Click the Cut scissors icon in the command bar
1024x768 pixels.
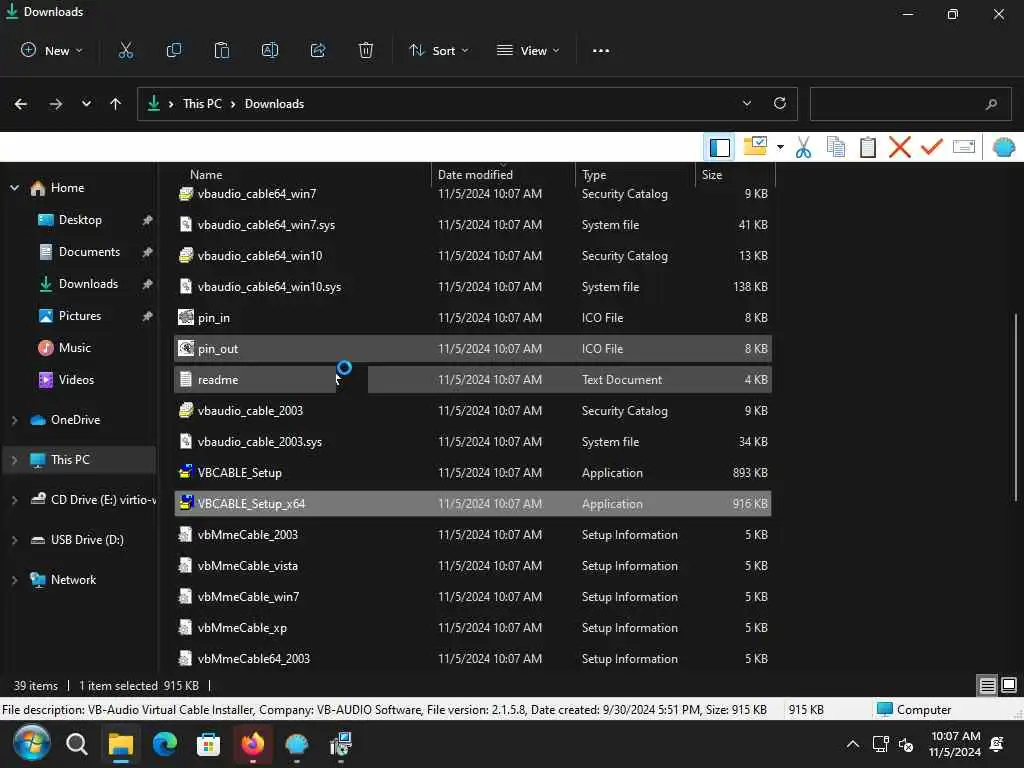point(125,50)
